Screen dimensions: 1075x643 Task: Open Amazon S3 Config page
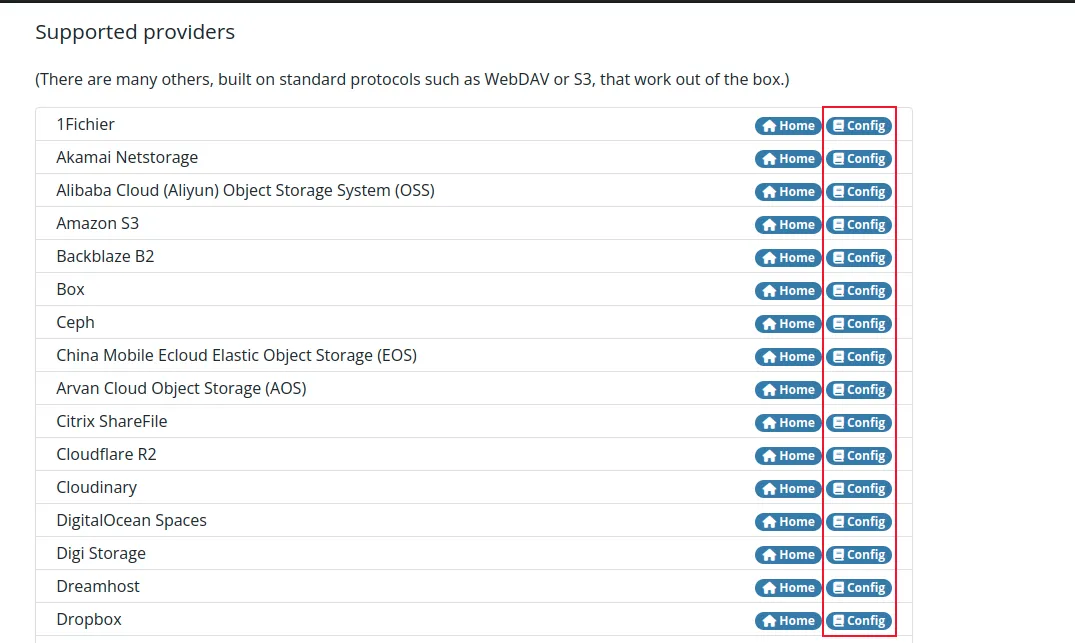(x=859, y=225)
